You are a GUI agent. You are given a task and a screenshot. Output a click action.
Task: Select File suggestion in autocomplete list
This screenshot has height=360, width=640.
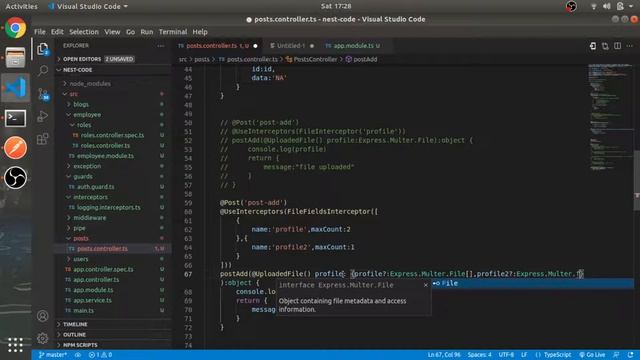(533, 283)
